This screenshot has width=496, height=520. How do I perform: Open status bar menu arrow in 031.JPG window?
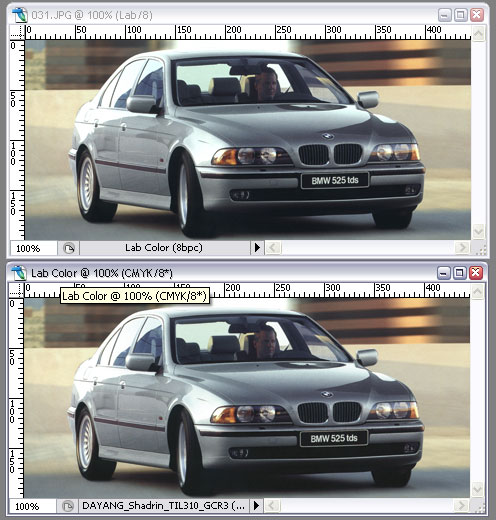coord(257,248)
